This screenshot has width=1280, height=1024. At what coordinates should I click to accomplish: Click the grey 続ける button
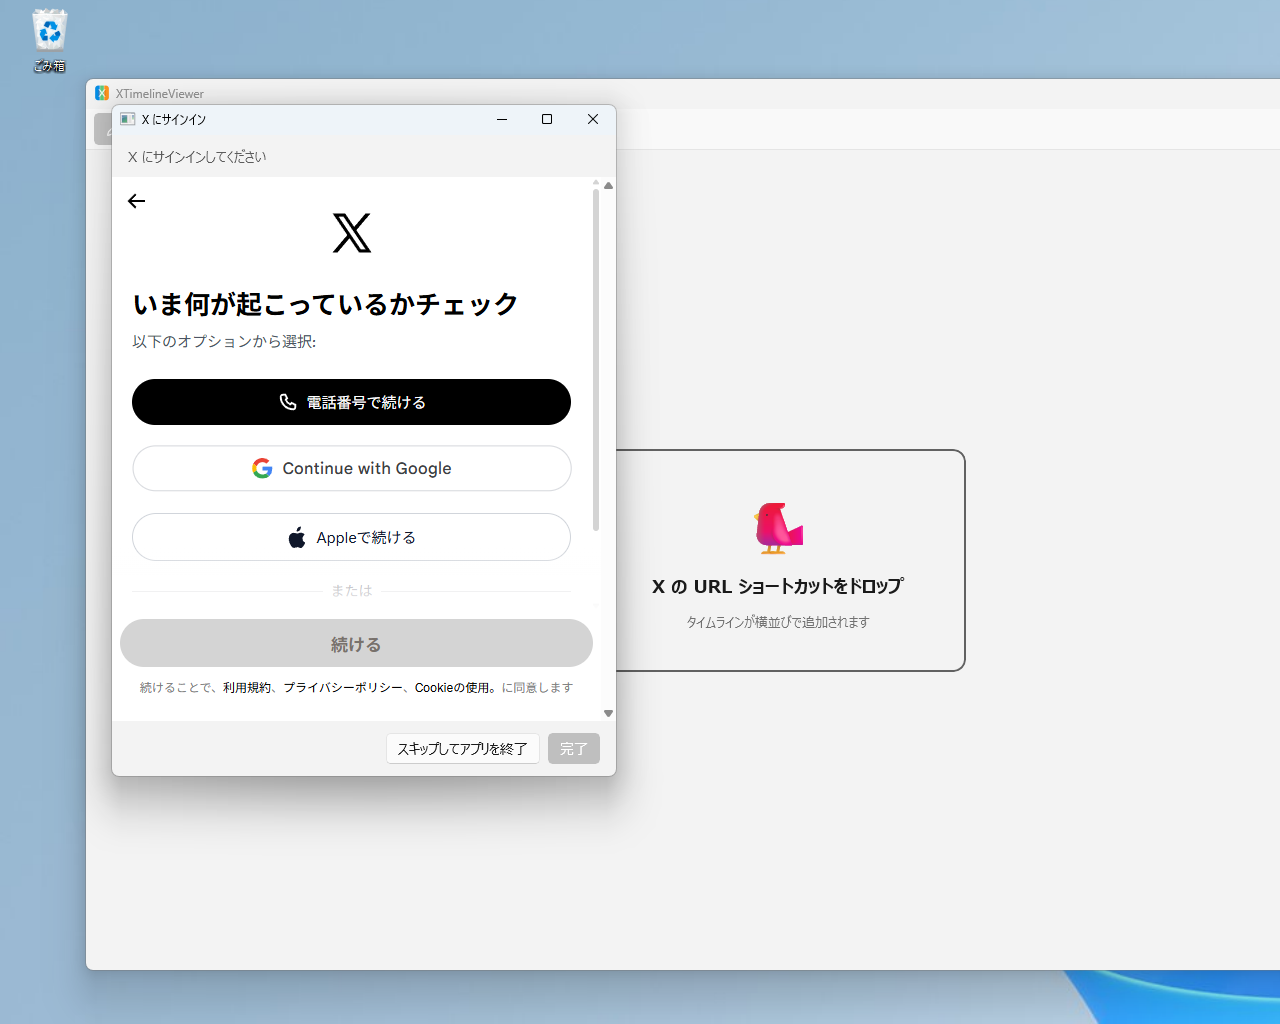(356, 643)
